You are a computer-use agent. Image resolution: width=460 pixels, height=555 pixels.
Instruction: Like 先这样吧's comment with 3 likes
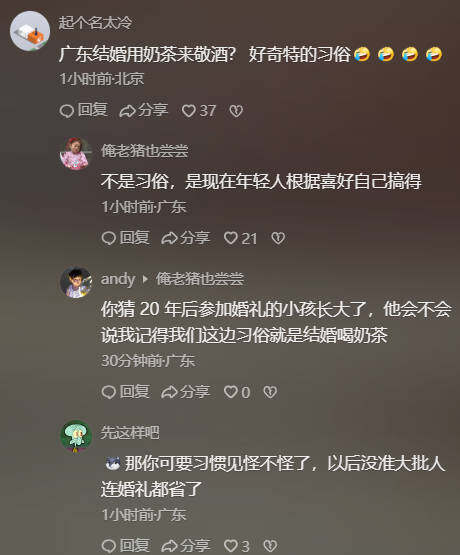[236, 545]
